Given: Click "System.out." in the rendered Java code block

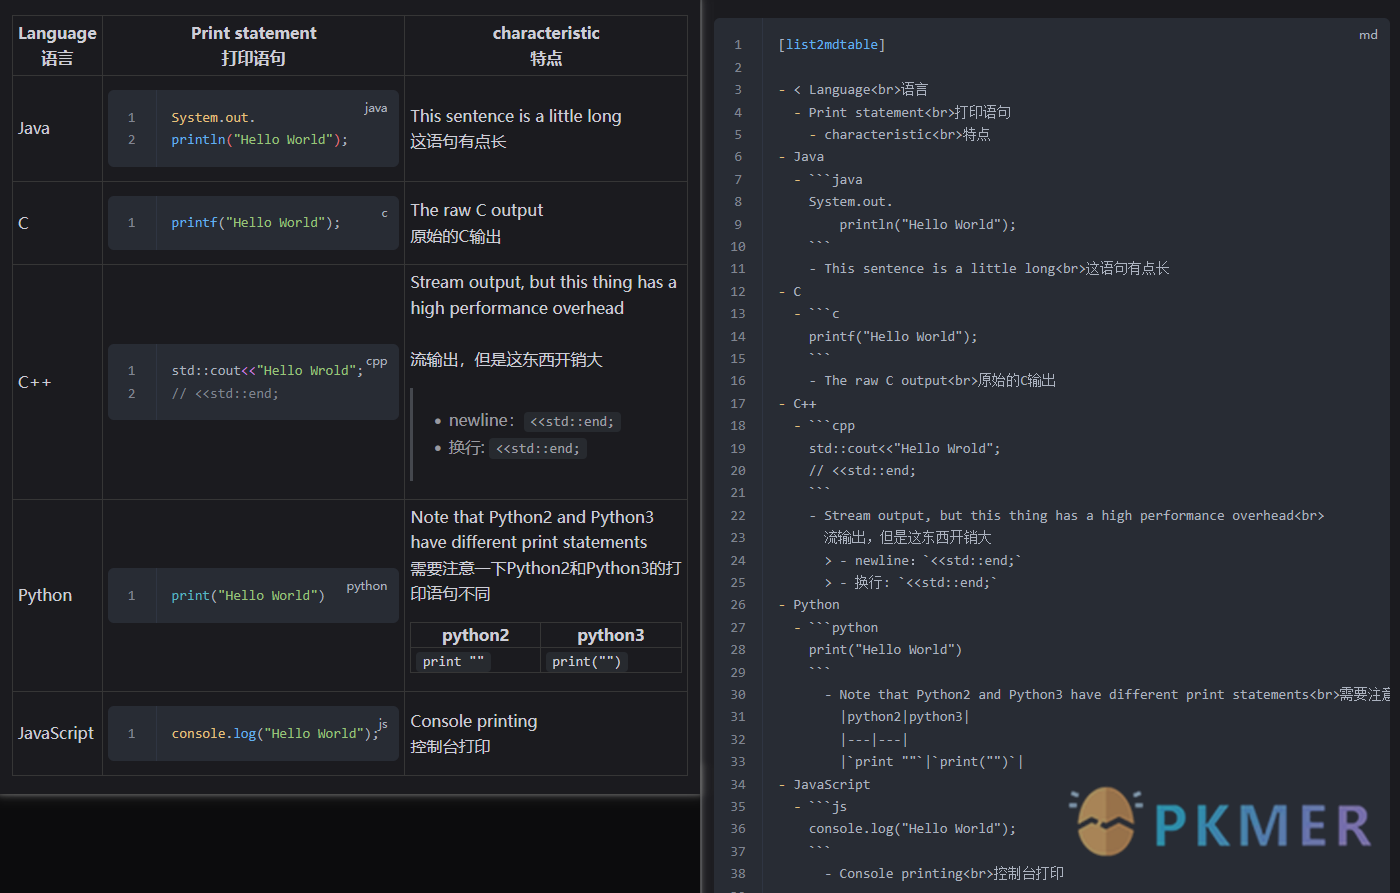Looking at the screenshot, I should [213, 117].
